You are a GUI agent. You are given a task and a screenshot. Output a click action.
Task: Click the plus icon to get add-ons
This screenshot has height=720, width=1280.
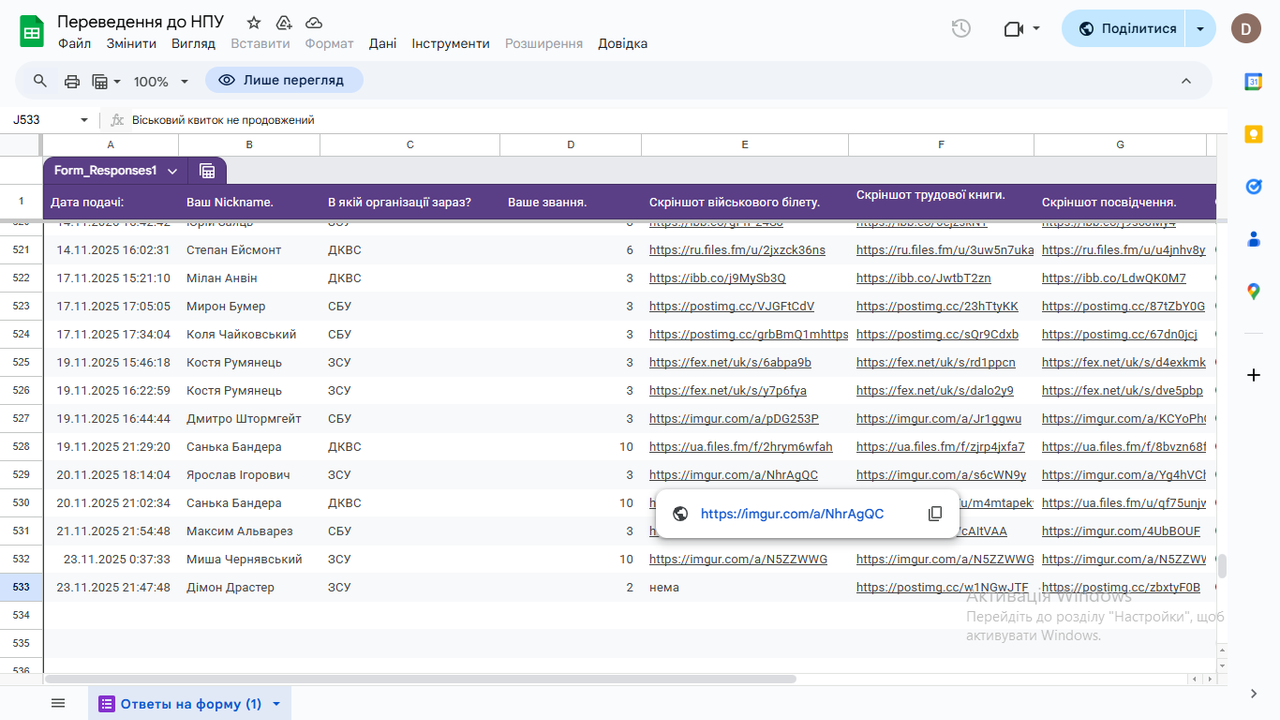1253,375
